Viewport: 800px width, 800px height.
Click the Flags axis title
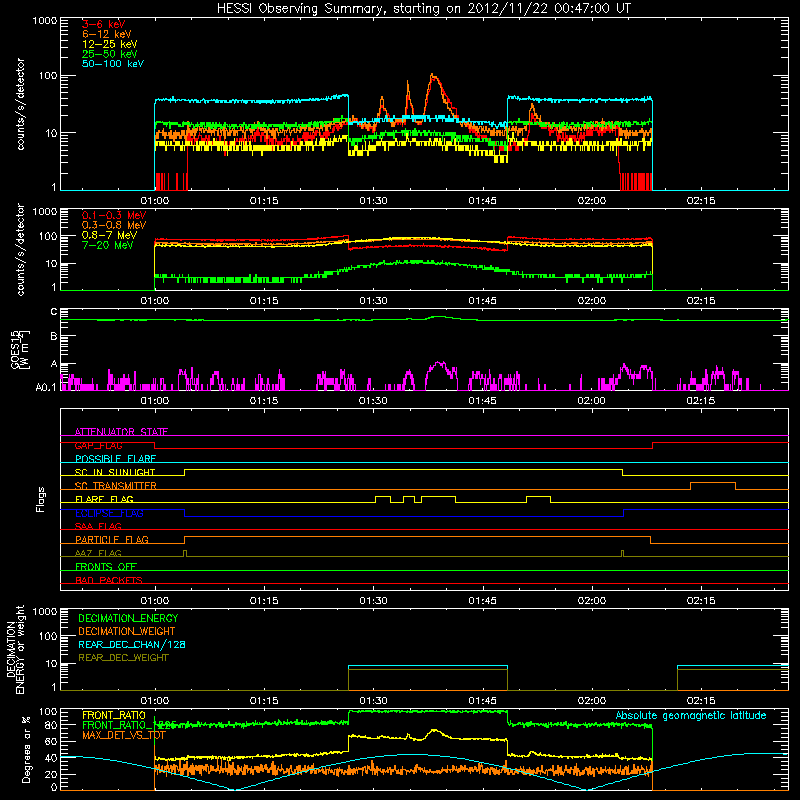[x=41, y=499]
